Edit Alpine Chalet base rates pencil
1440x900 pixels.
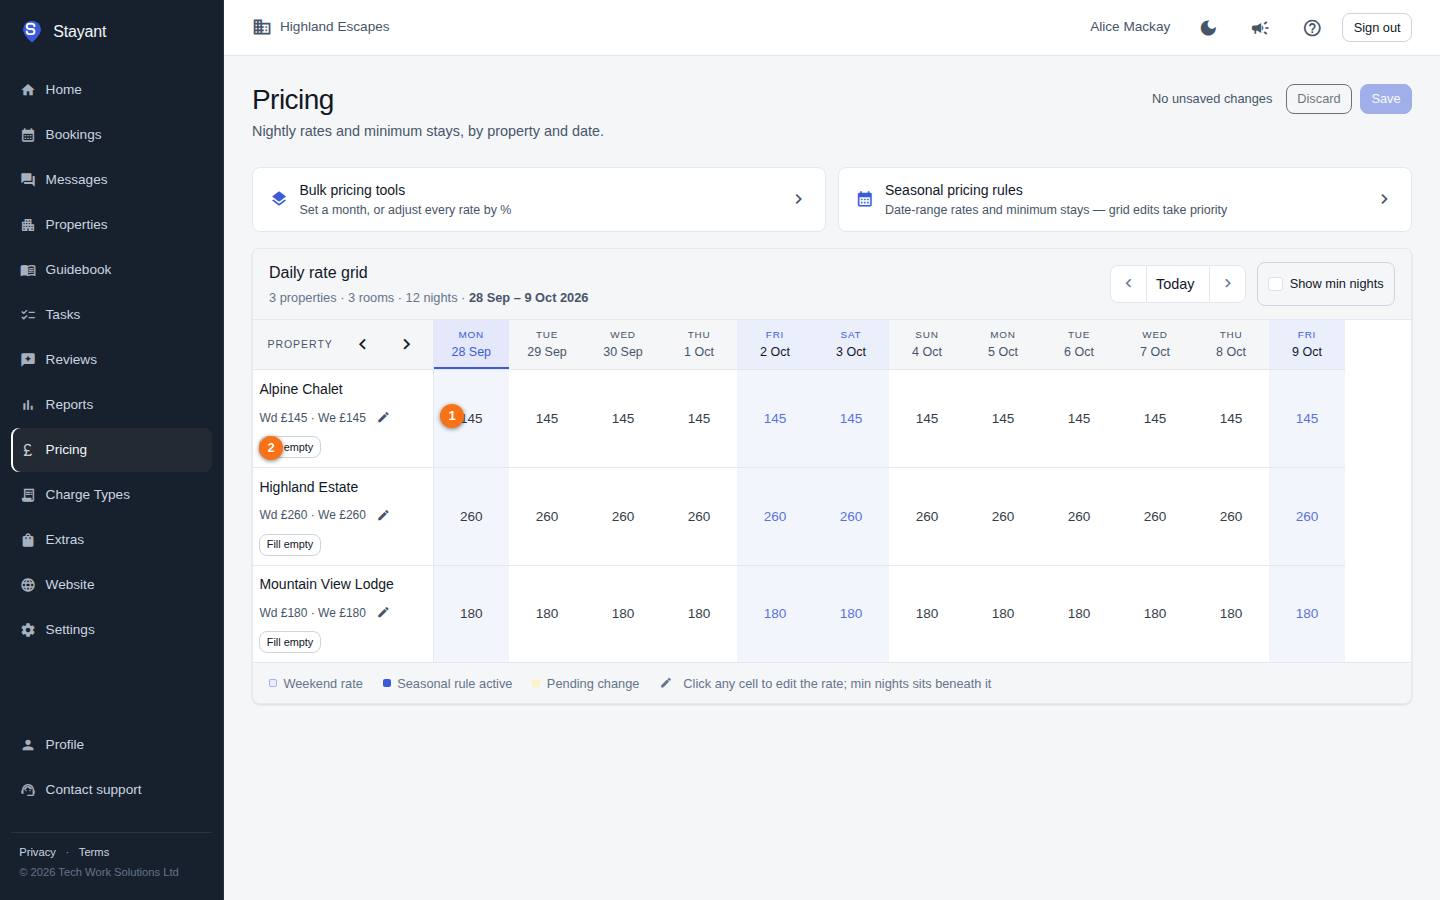click(x=383, y=417)
